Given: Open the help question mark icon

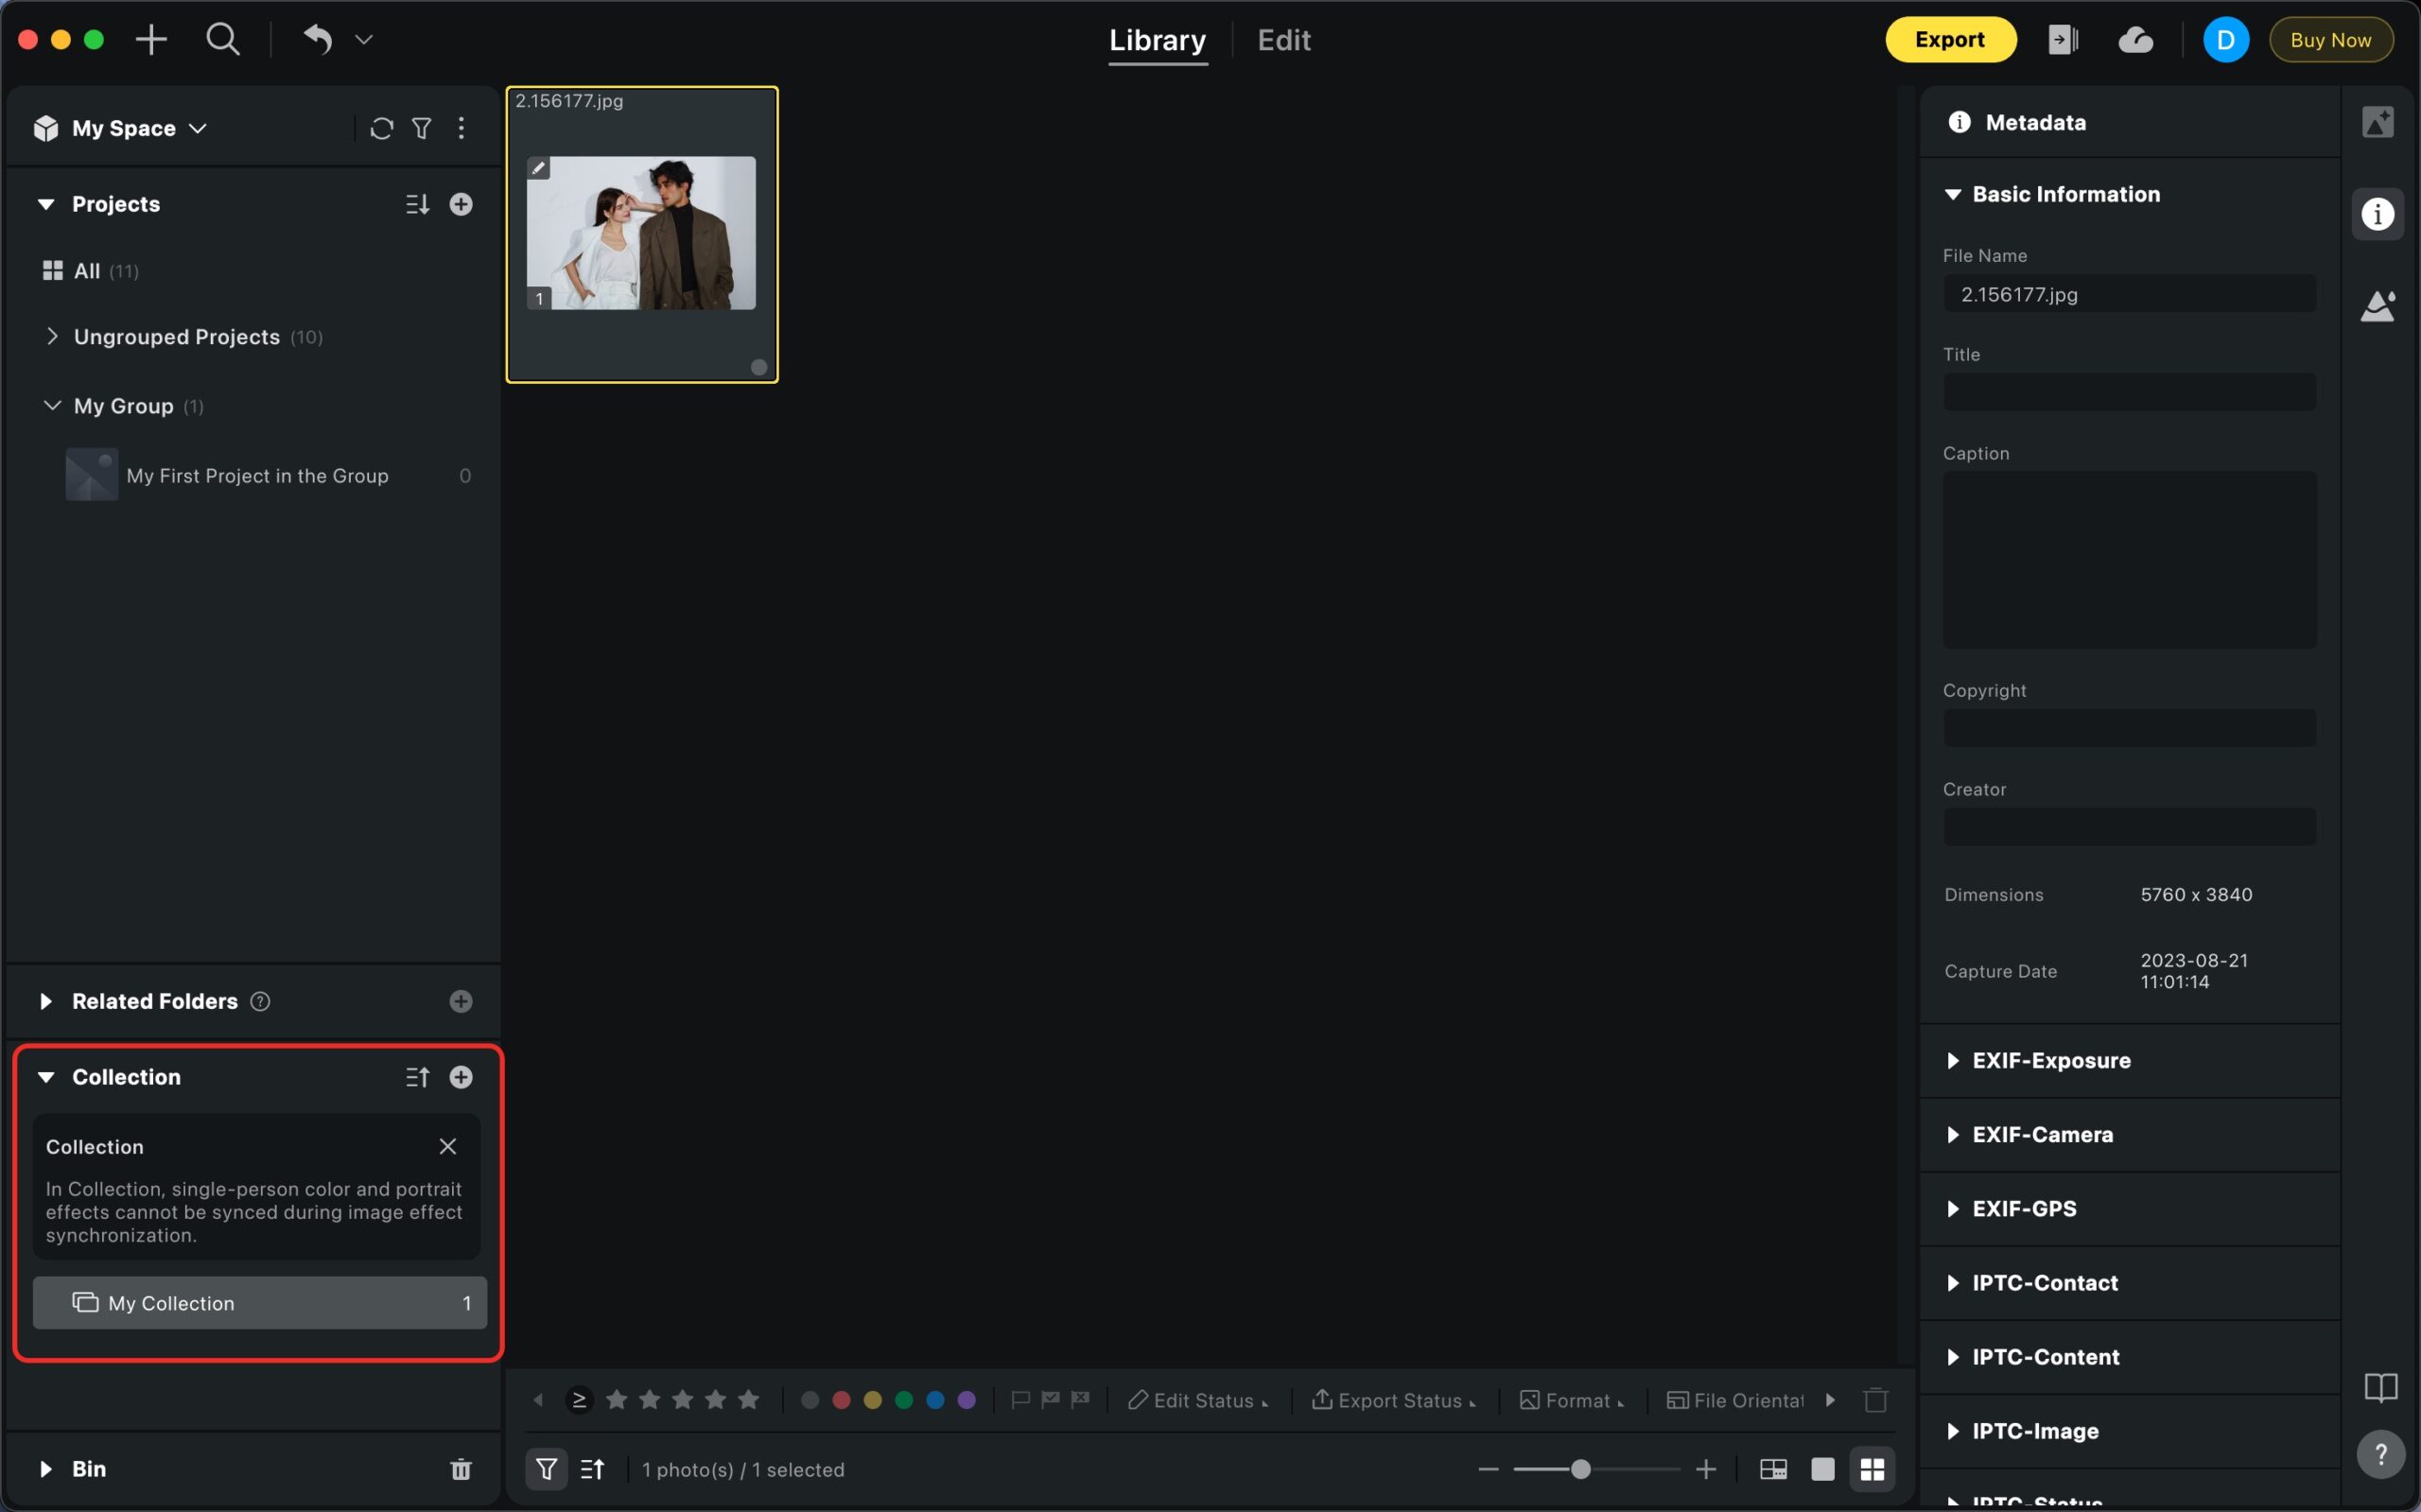Looking at the screenshot, I should (x=2379, y=1453).
